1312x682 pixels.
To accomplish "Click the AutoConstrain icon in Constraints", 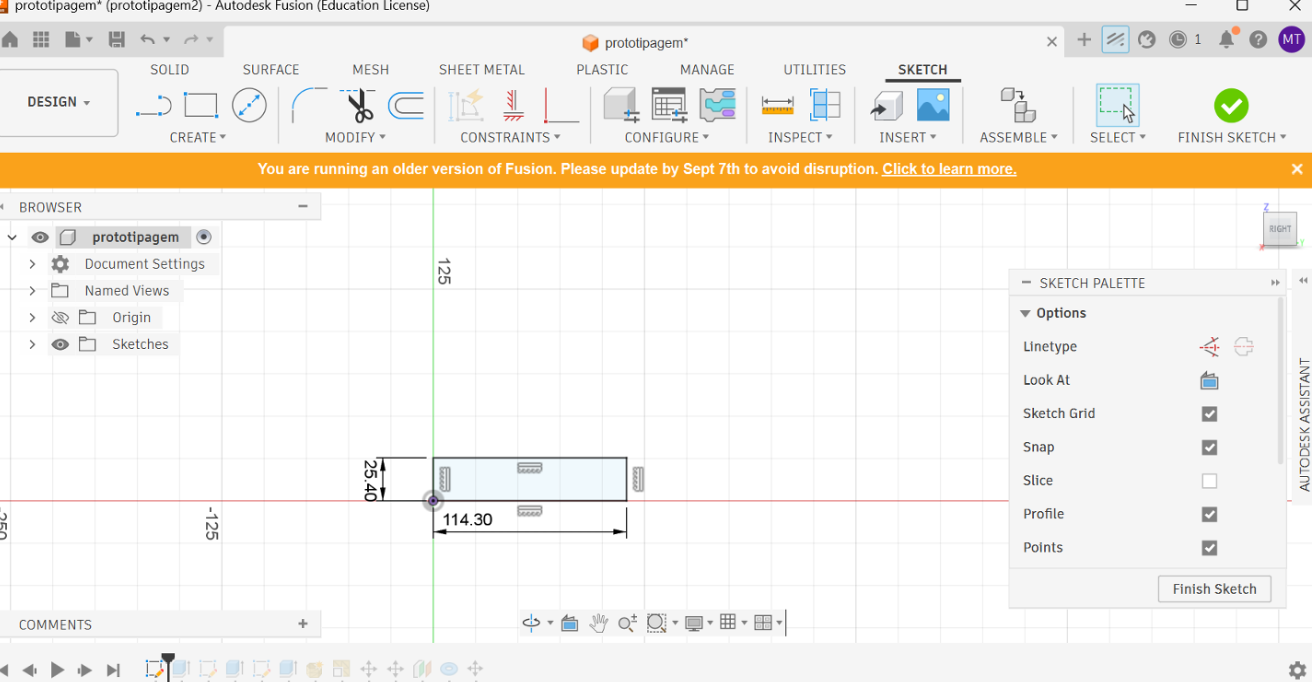I will point(466,105).
